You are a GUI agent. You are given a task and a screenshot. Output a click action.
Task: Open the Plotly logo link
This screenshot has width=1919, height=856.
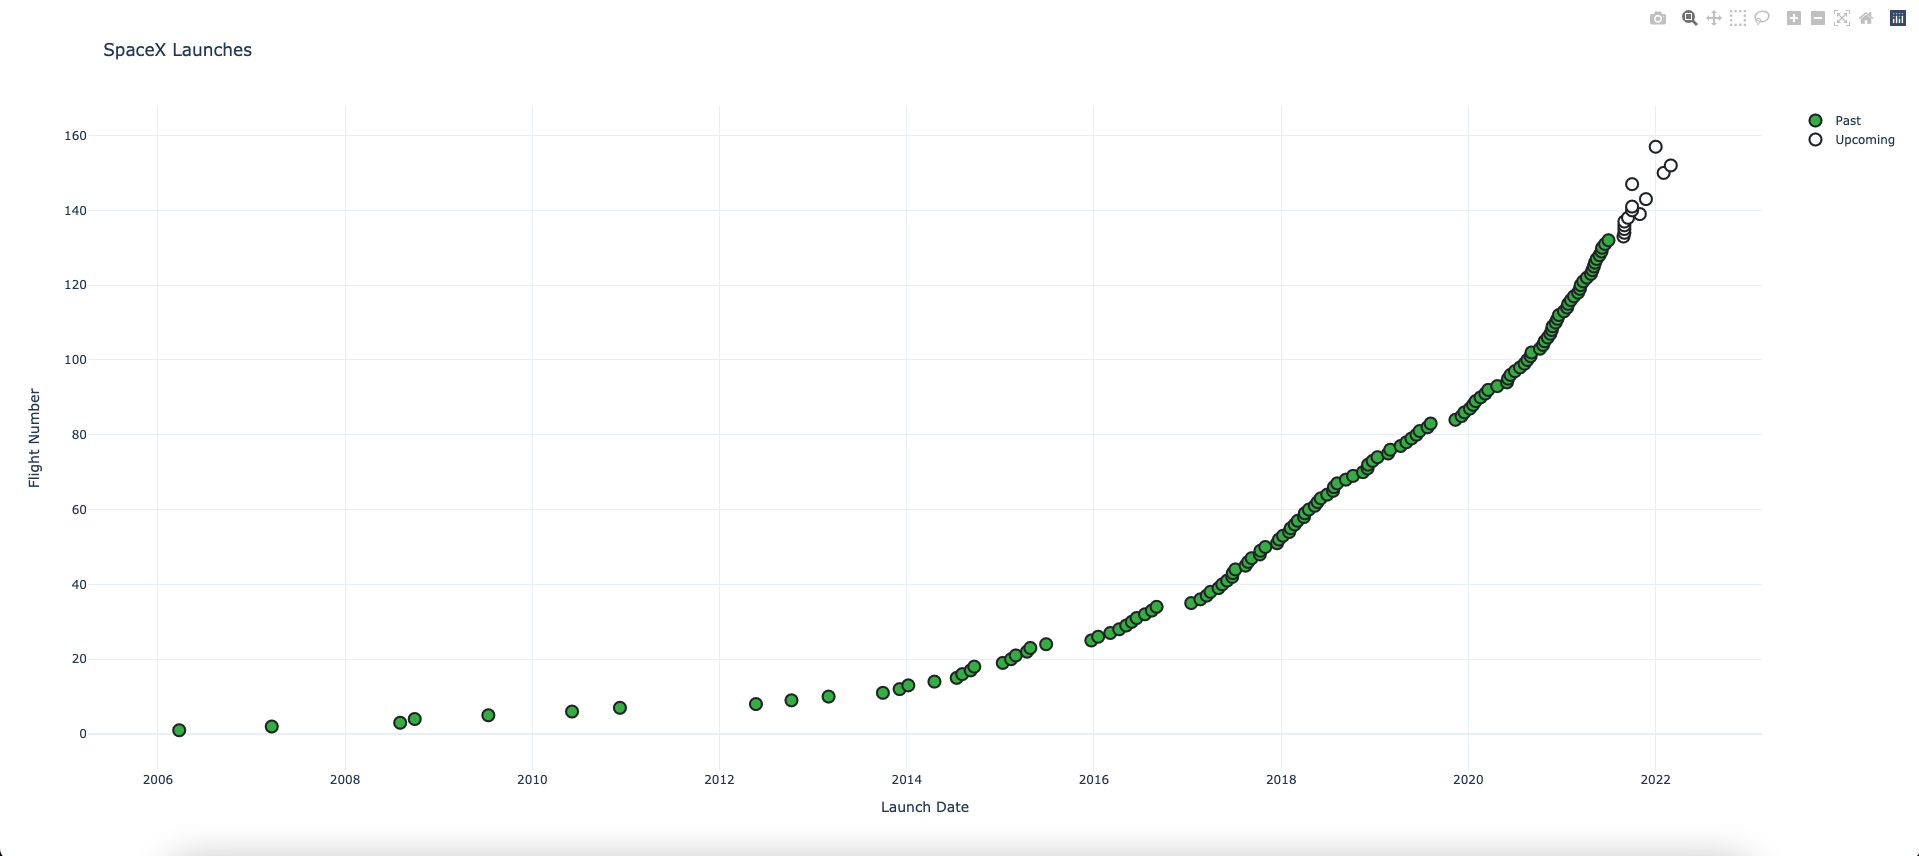pyautogui.click(x=1898, y=18)
